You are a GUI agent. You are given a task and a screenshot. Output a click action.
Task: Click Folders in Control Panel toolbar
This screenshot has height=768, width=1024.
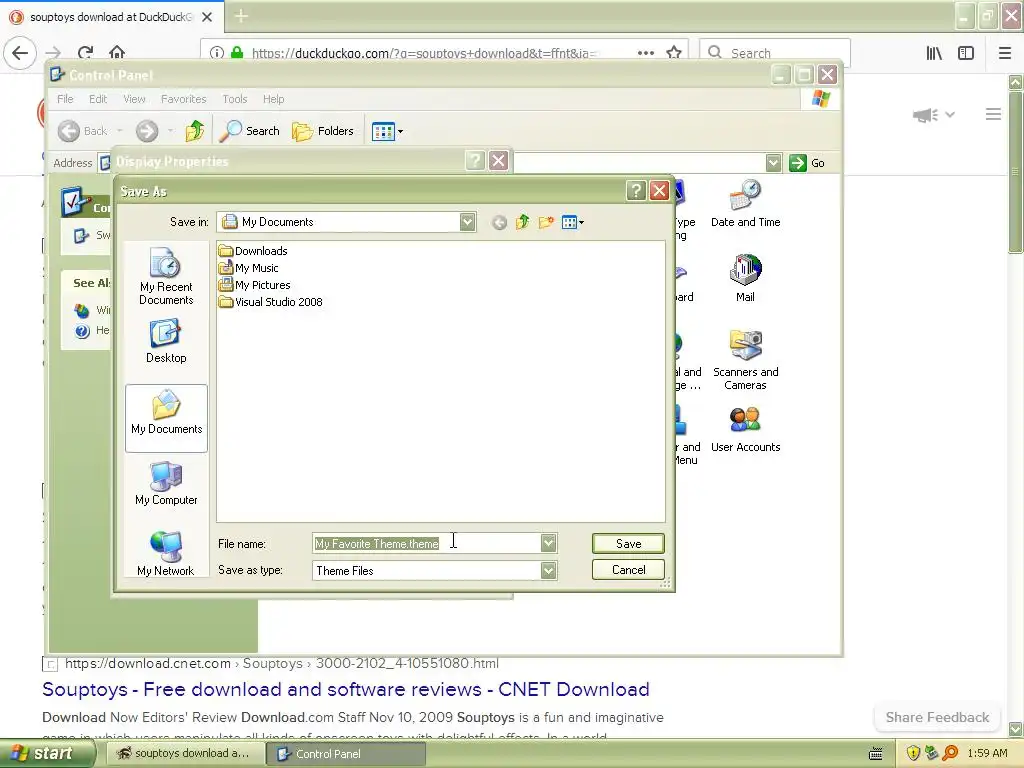coord(323,131)
